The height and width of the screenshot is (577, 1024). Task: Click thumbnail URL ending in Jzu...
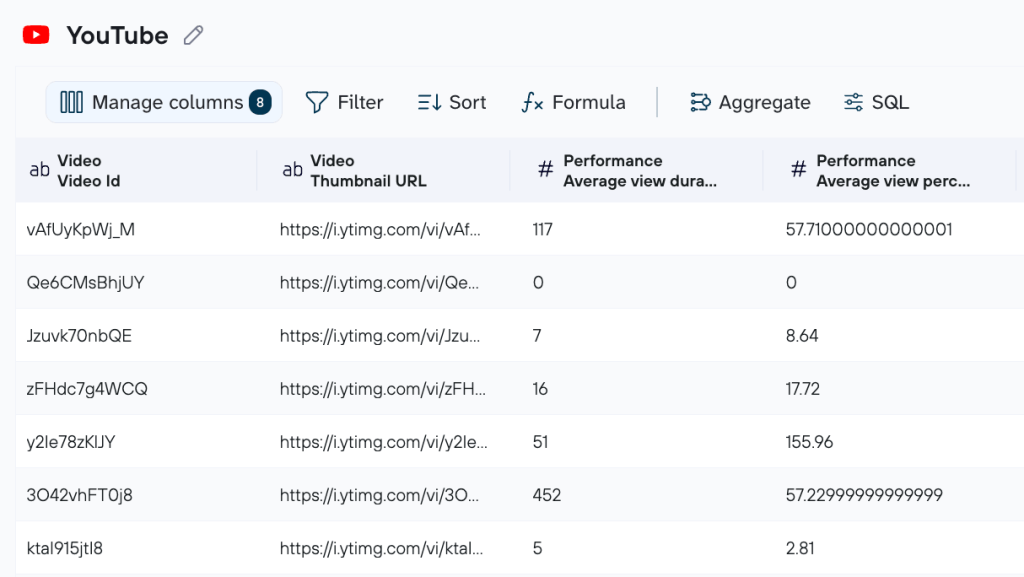[x=380, y=335]
